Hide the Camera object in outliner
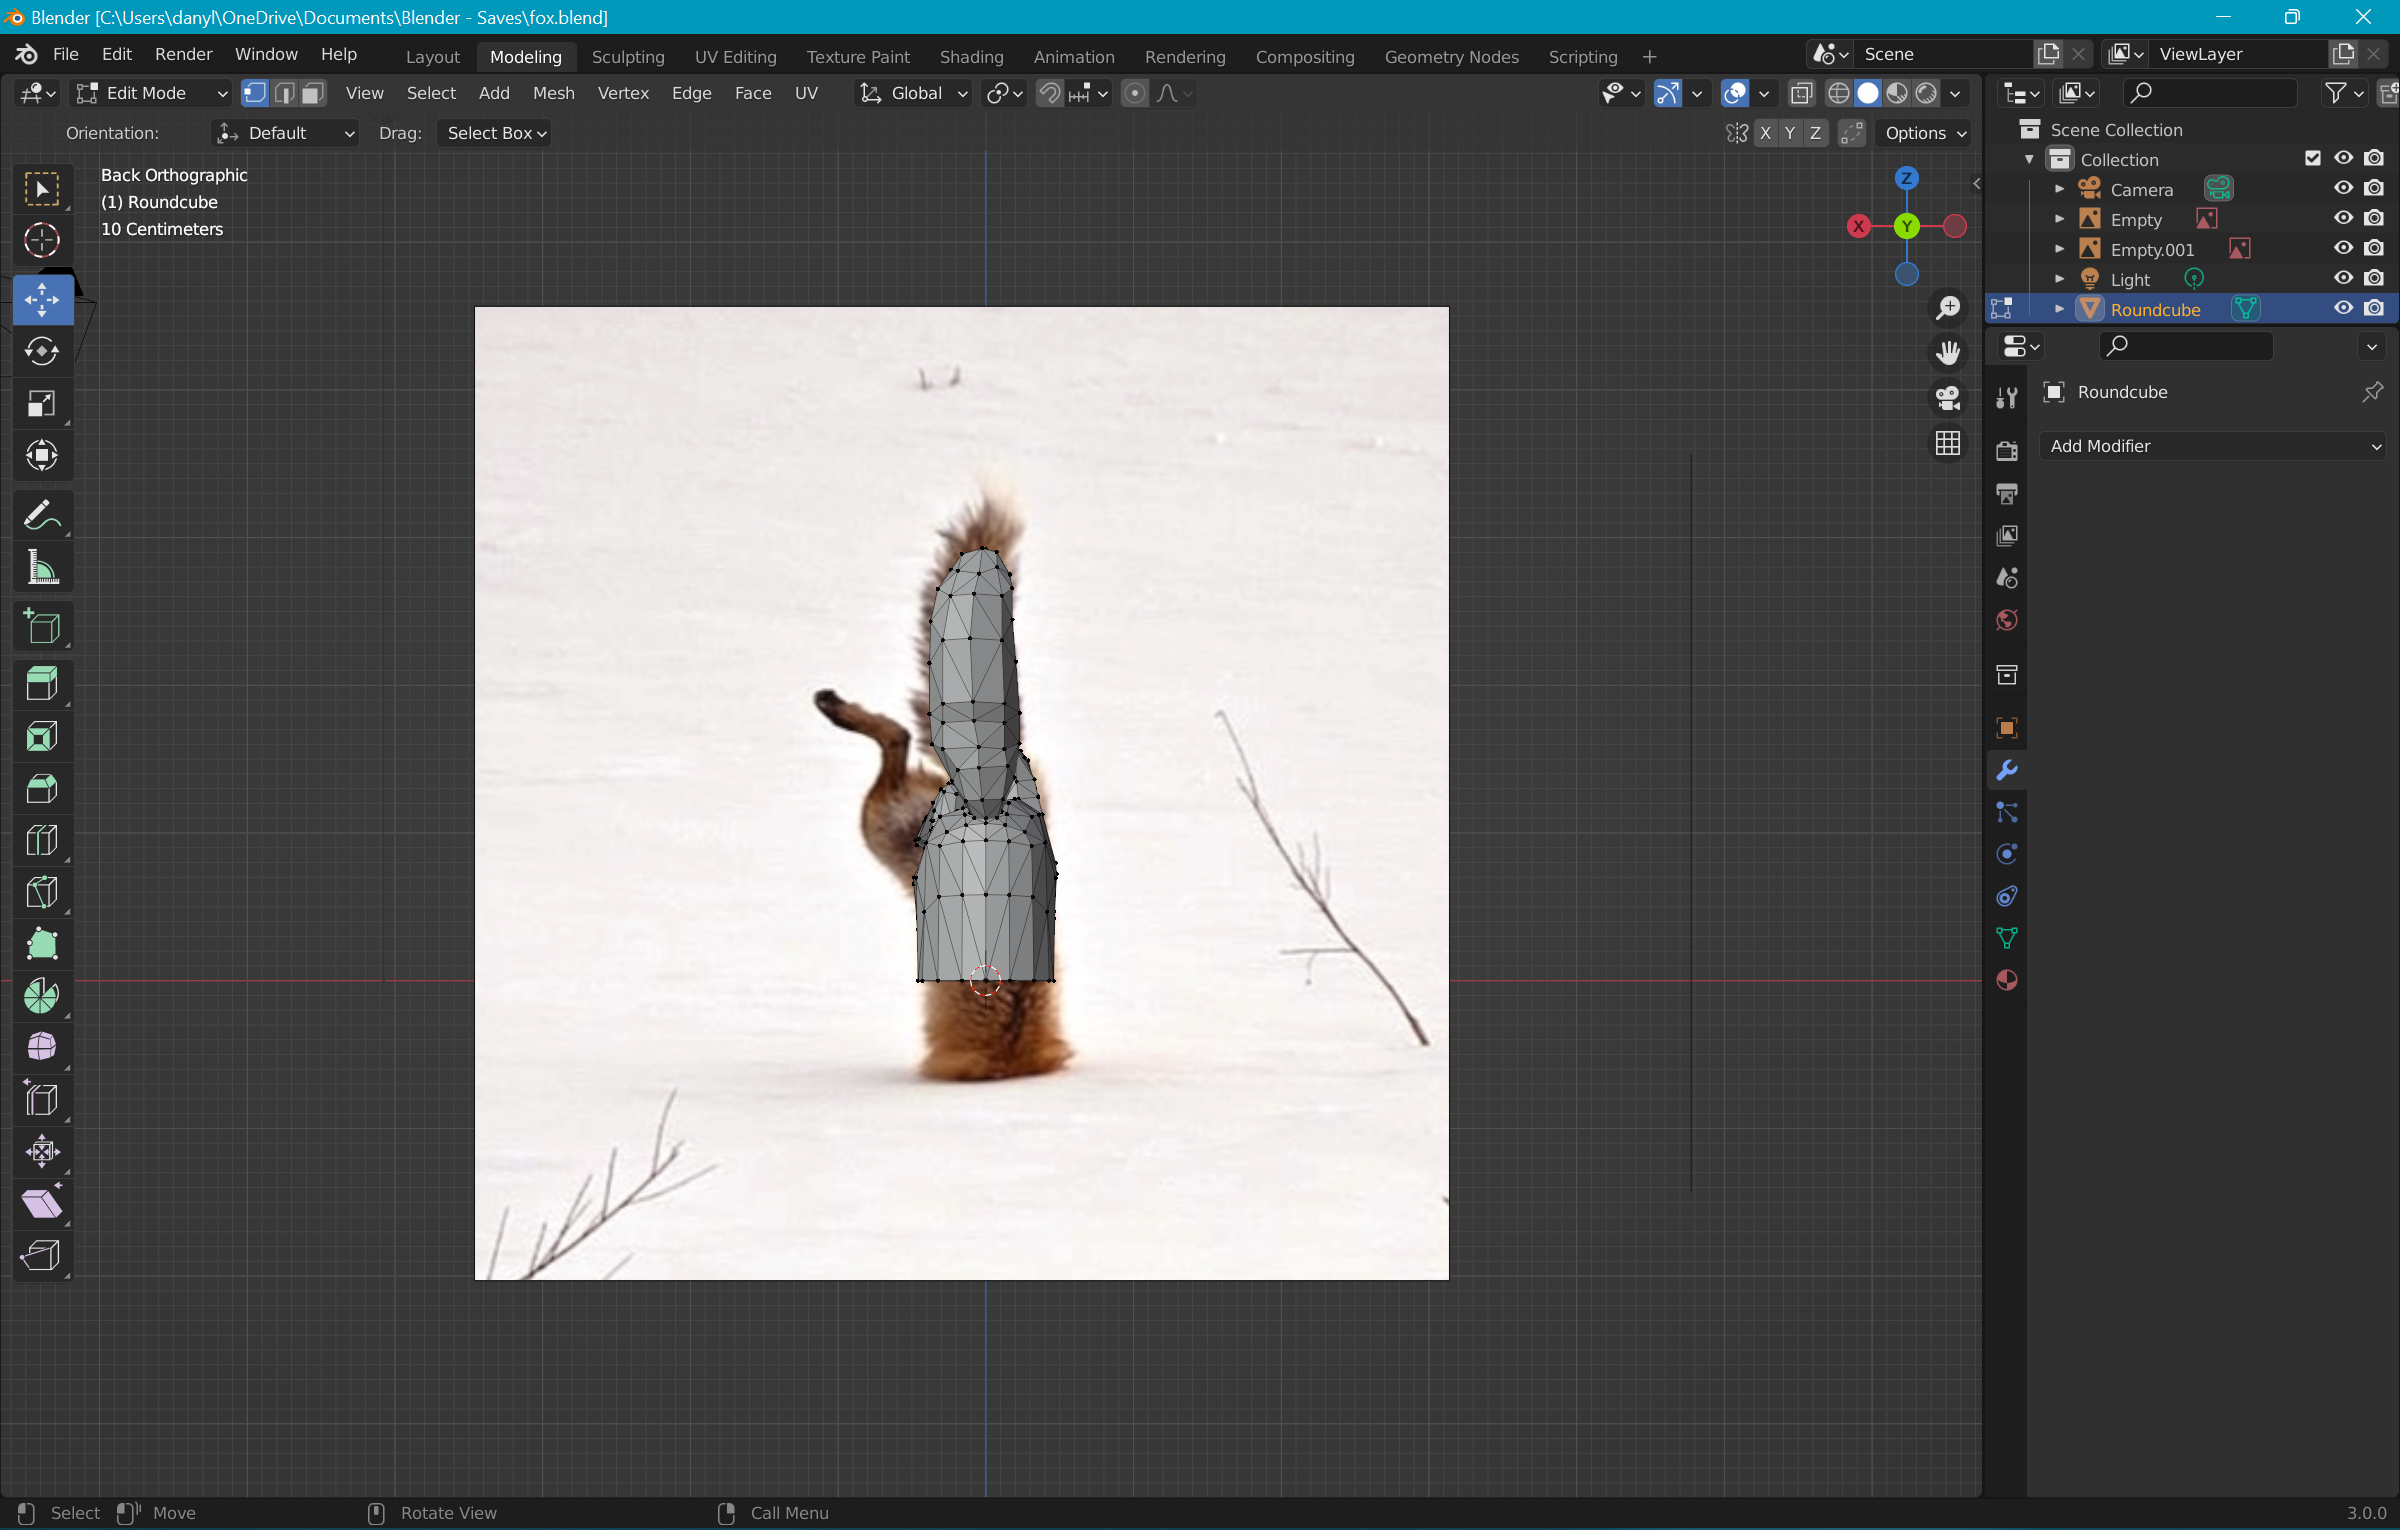The height and width of the screenshot is (1530, 2400). point(2343,189)
